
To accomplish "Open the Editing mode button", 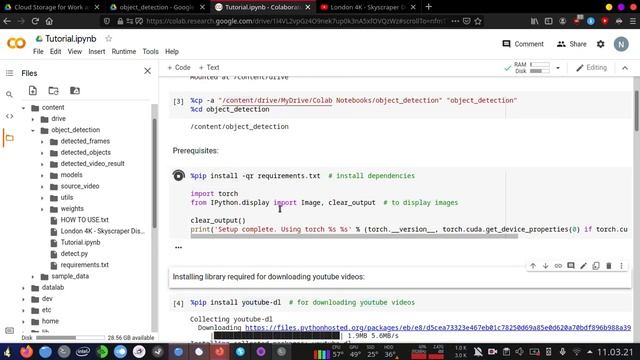I will pos(591,68).
